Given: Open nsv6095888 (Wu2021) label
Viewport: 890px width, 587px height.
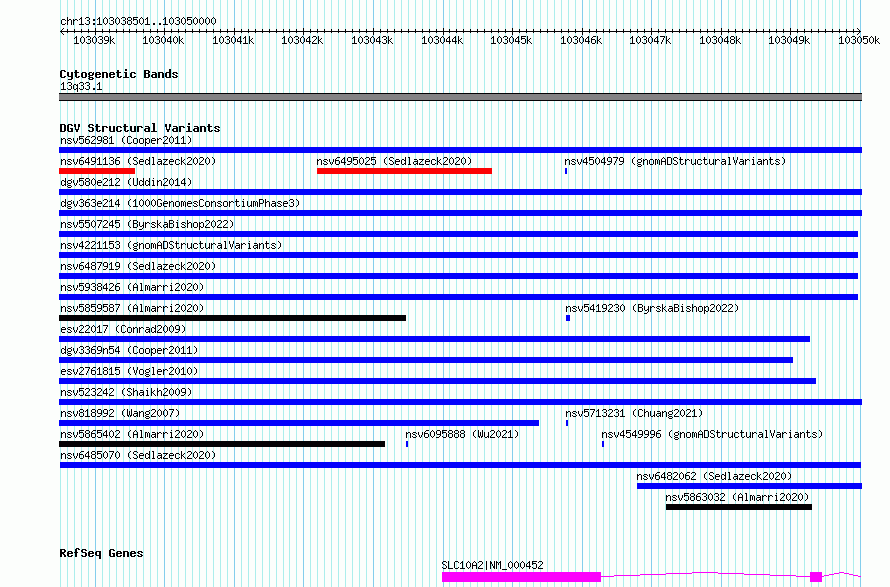Looking at the screenshot, I should click(x=462, y=434).
